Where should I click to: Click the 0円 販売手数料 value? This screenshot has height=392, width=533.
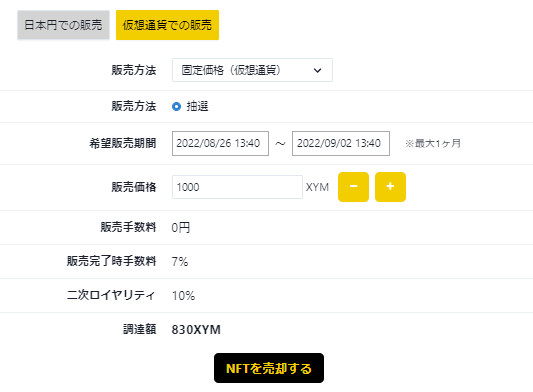pyautogui.click(x=181, y=227)
